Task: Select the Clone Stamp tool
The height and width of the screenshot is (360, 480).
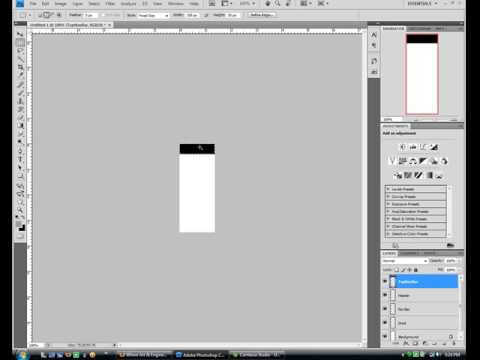Action: tap(20, 101)
